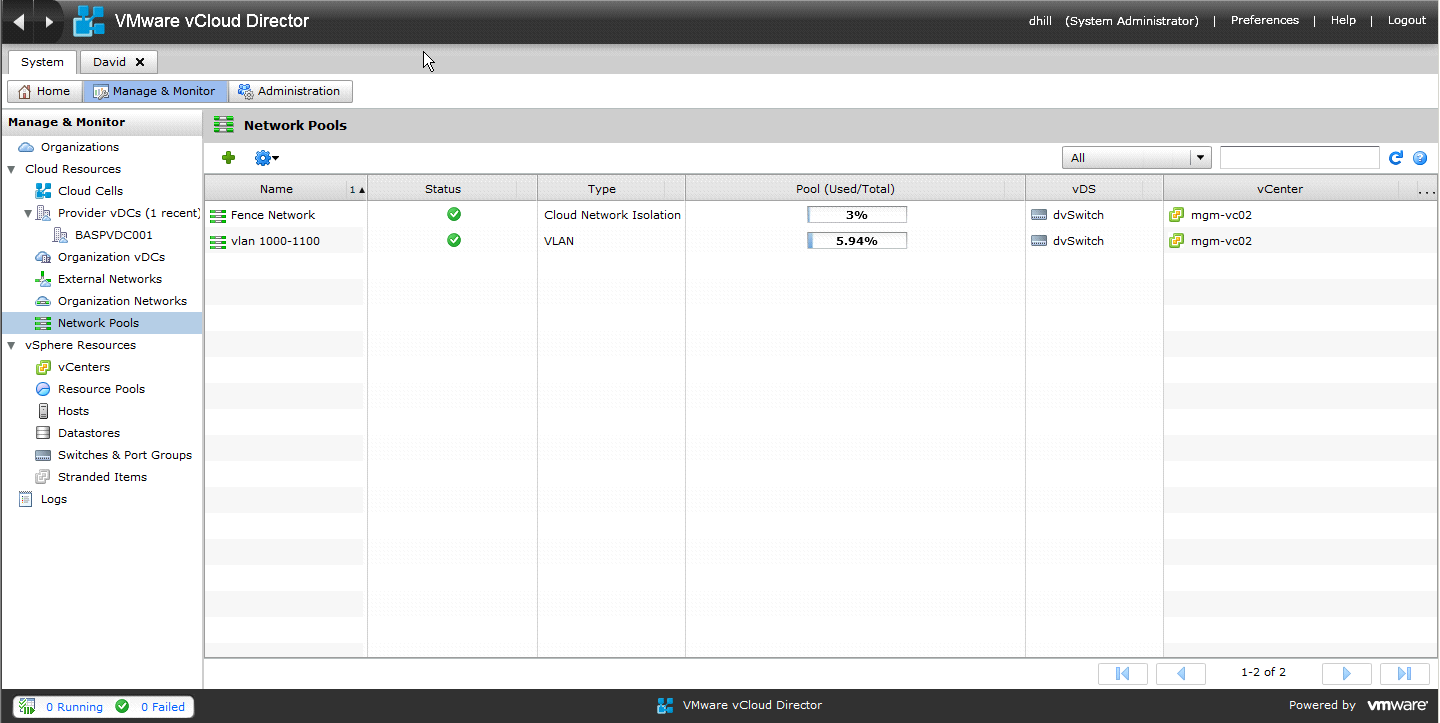Open the Manage & Monitor section

(155, 91)
